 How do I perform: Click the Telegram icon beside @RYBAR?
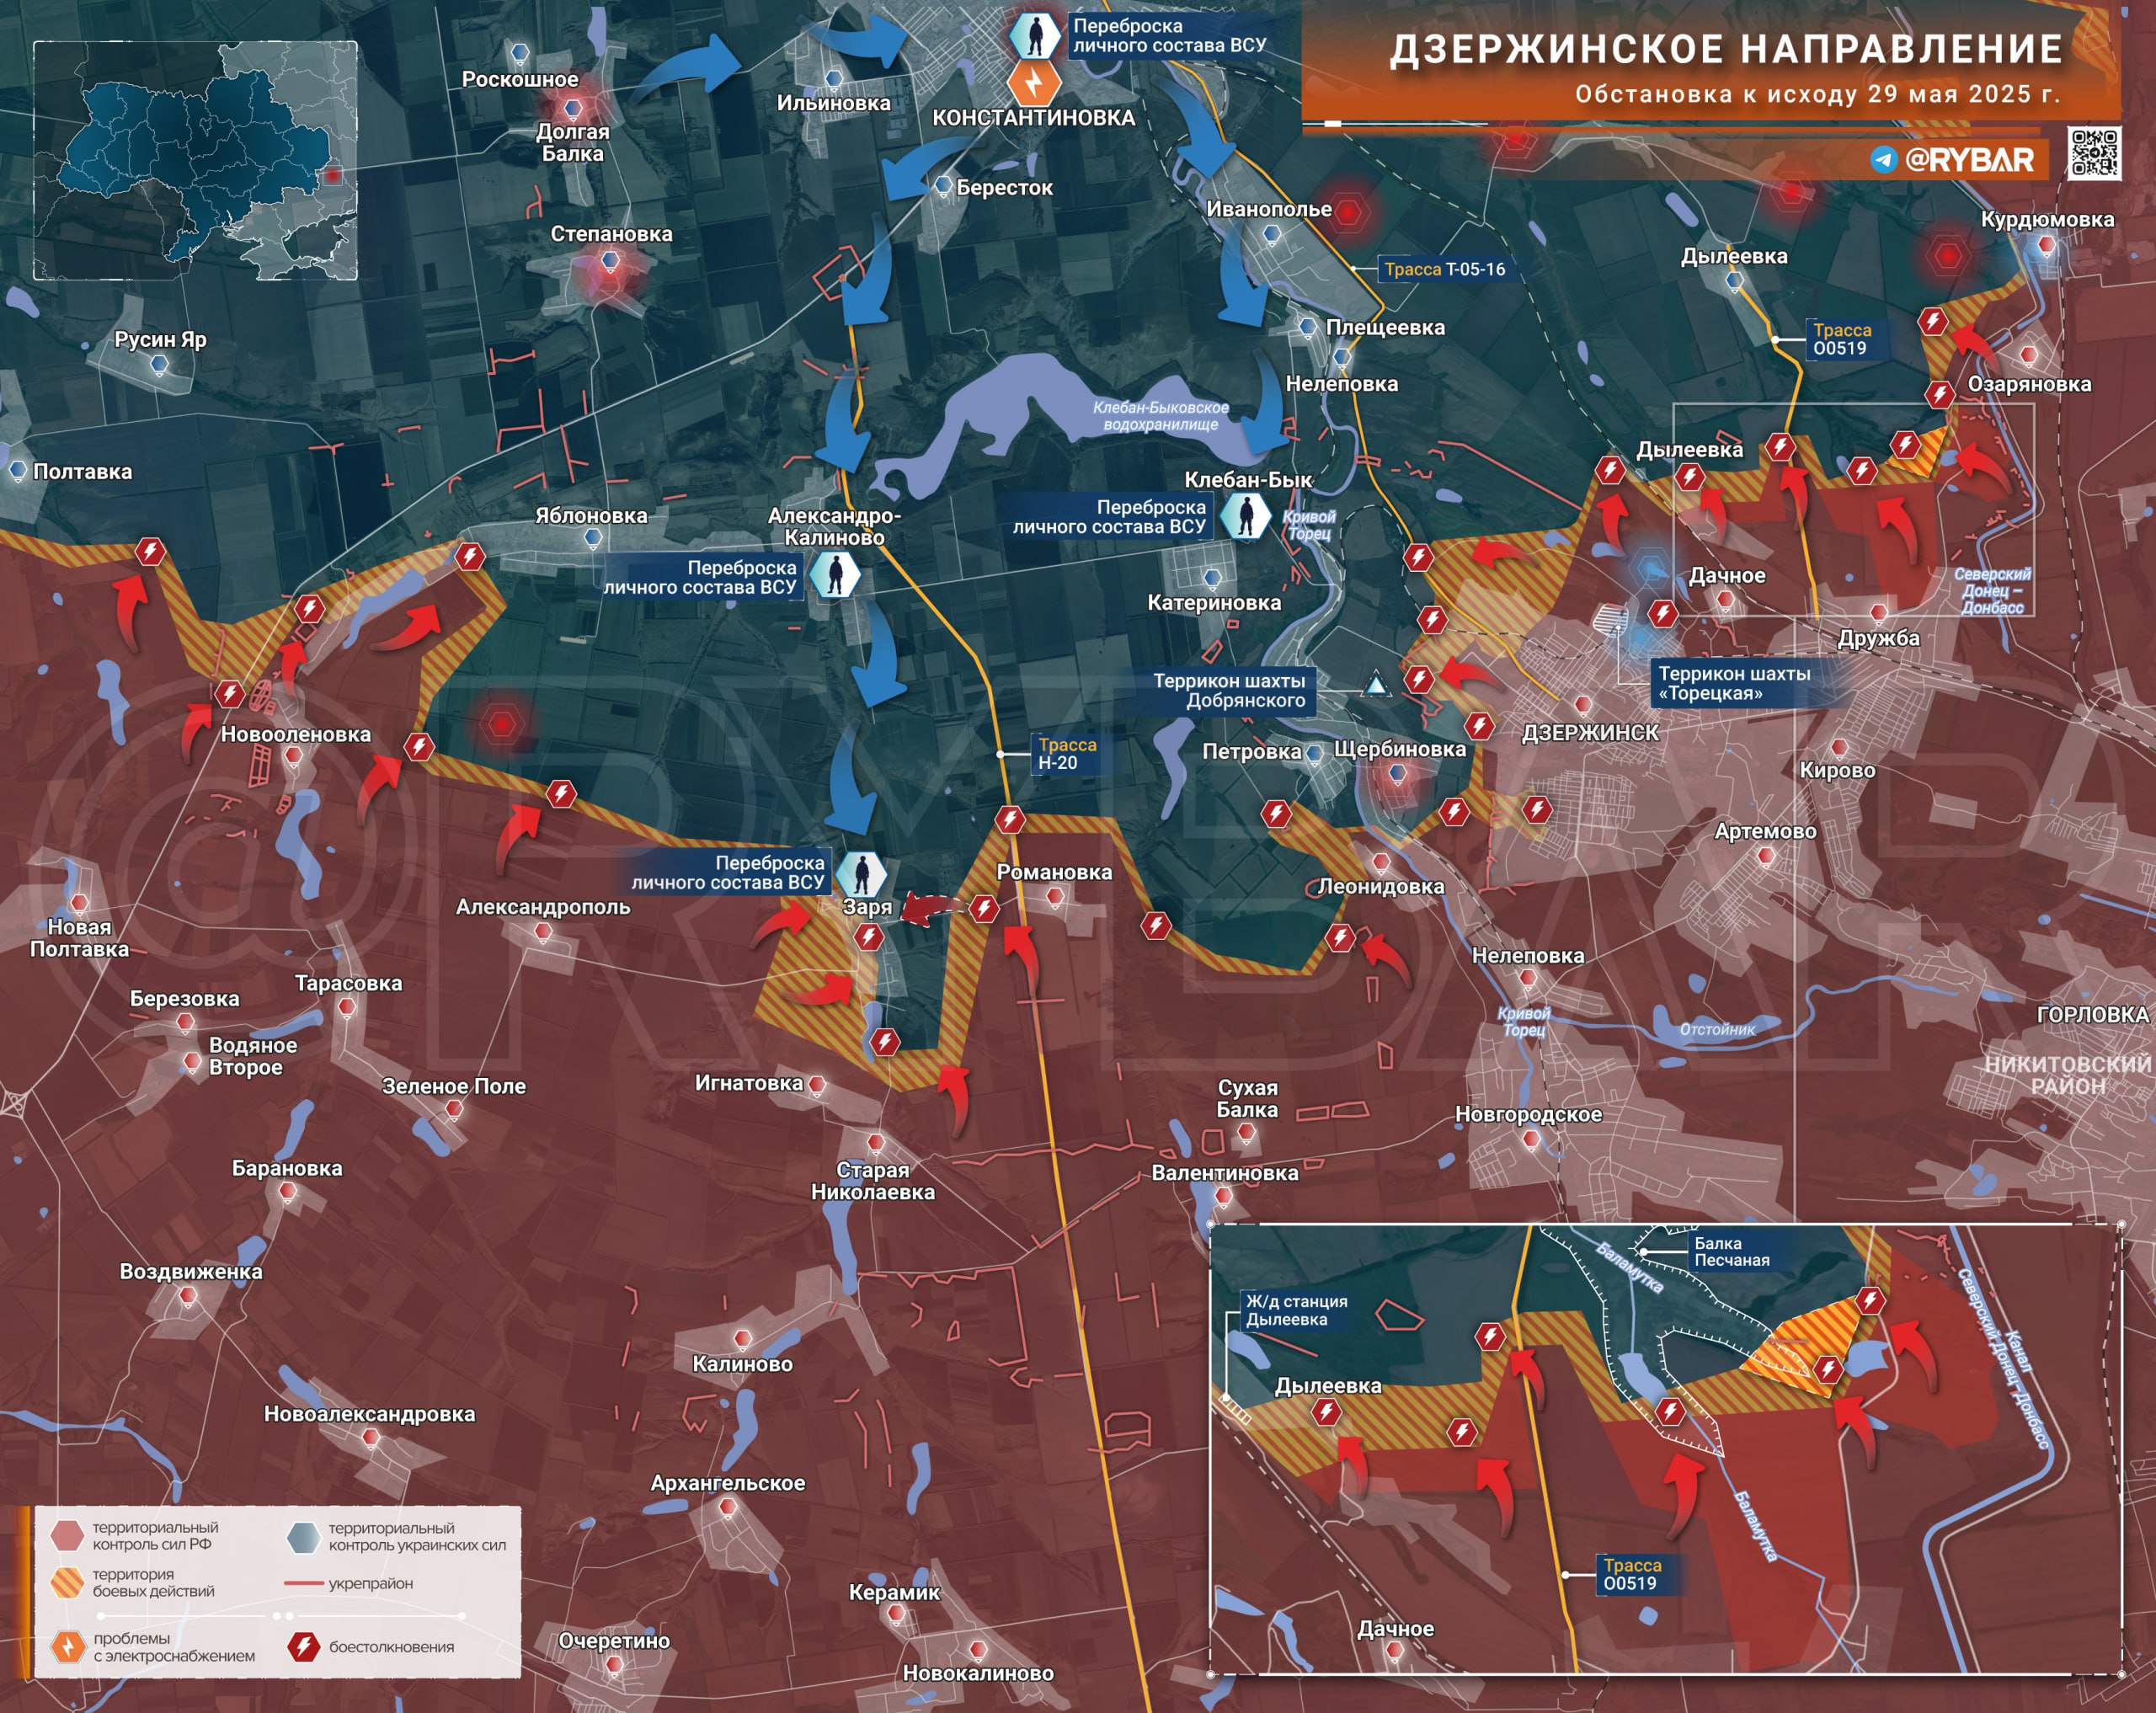click(1884, 160)
